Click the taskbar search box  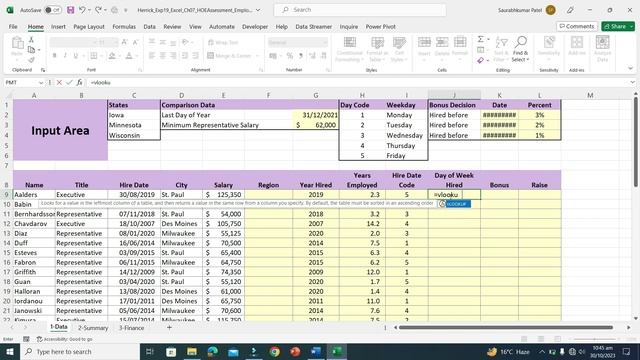point(80,351)
